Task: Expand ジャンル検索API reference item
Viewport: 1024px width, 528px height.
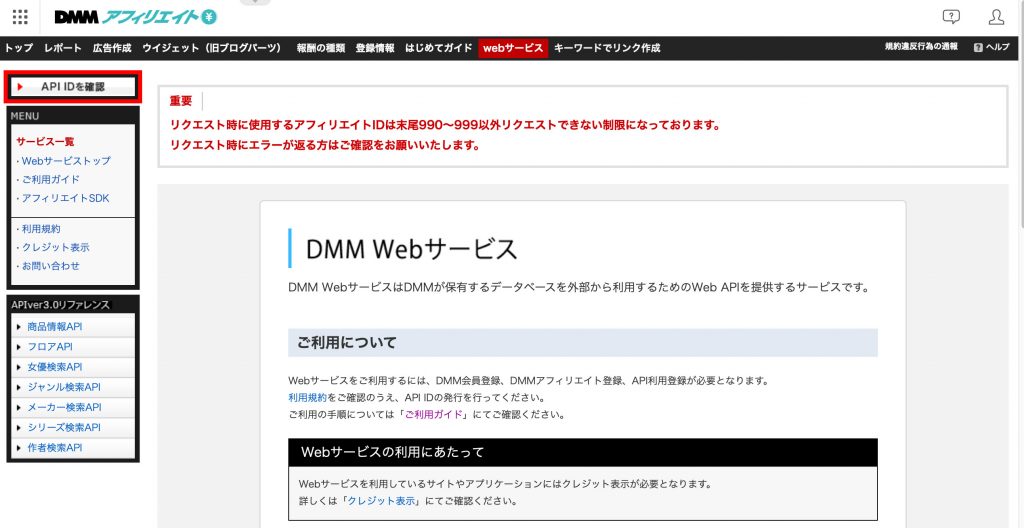Action: pyautogui.click(x=73, y=387)
